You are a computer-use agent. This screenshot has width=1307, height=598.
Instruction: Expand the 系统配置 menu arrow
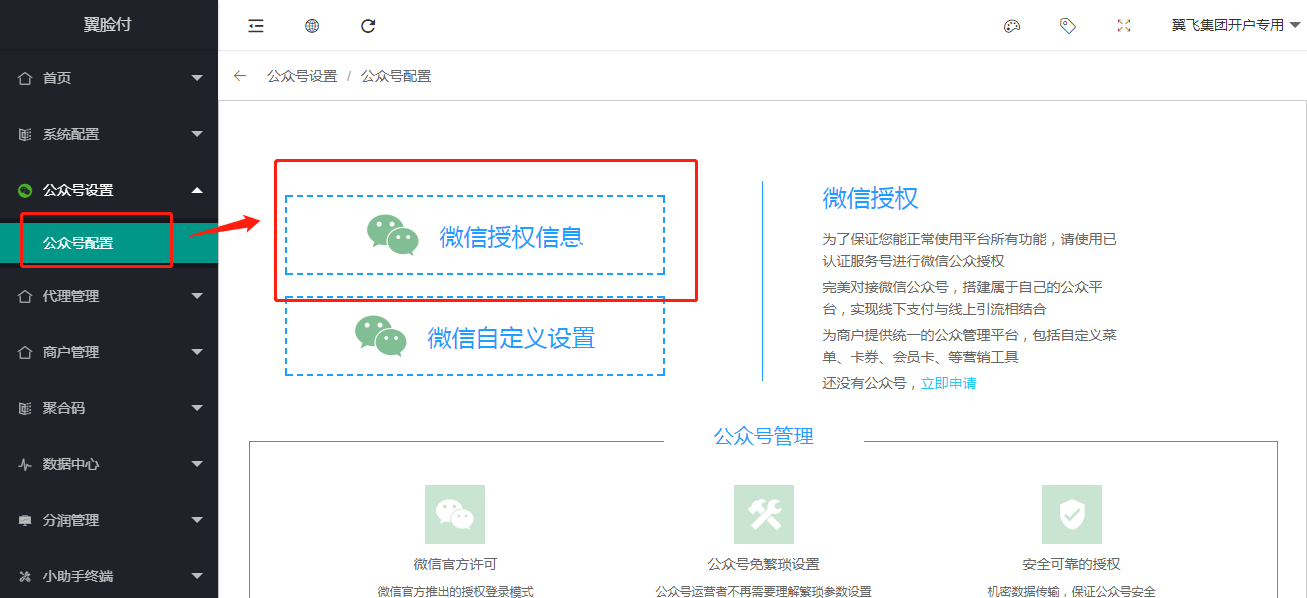pos(197,134)
